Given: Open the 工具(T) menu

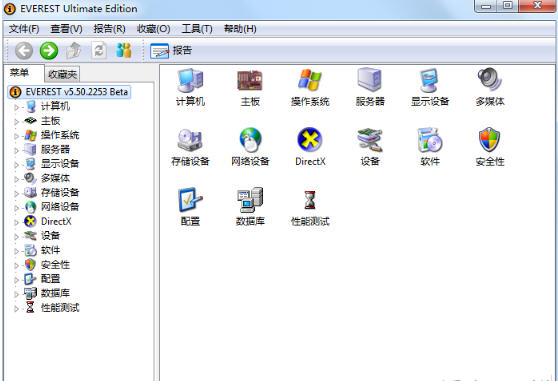Looking at the screenshot, I should [197, 29].
